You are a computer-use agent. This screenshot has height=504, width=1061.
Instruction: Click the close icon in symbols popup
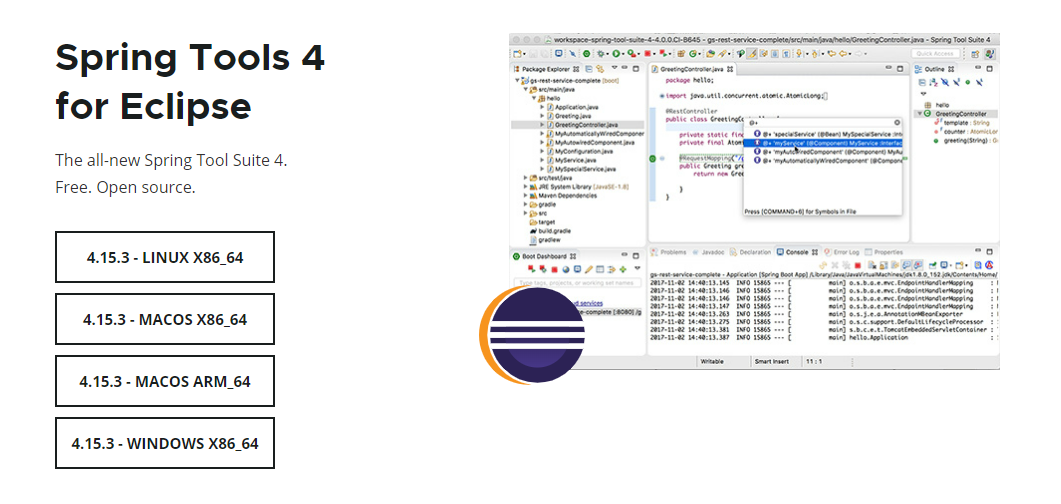pos(897,121)
